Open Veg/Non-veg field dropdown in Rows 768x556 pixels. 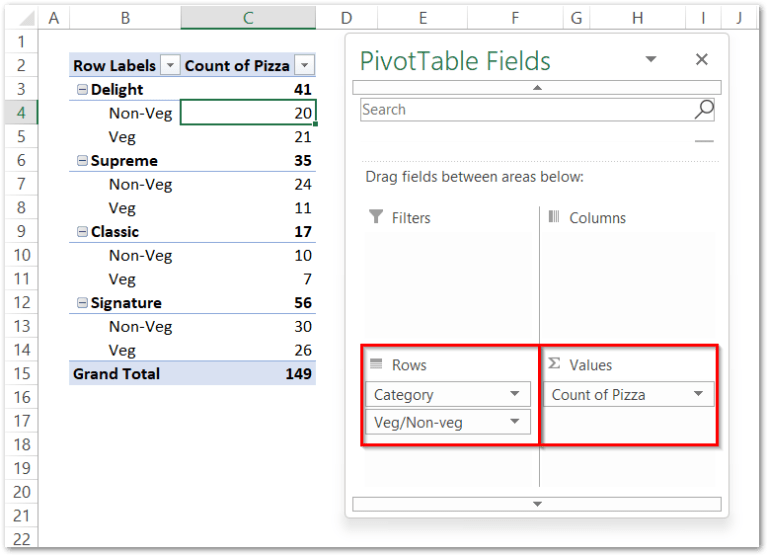pyautogui.click(x=514, y=422)
